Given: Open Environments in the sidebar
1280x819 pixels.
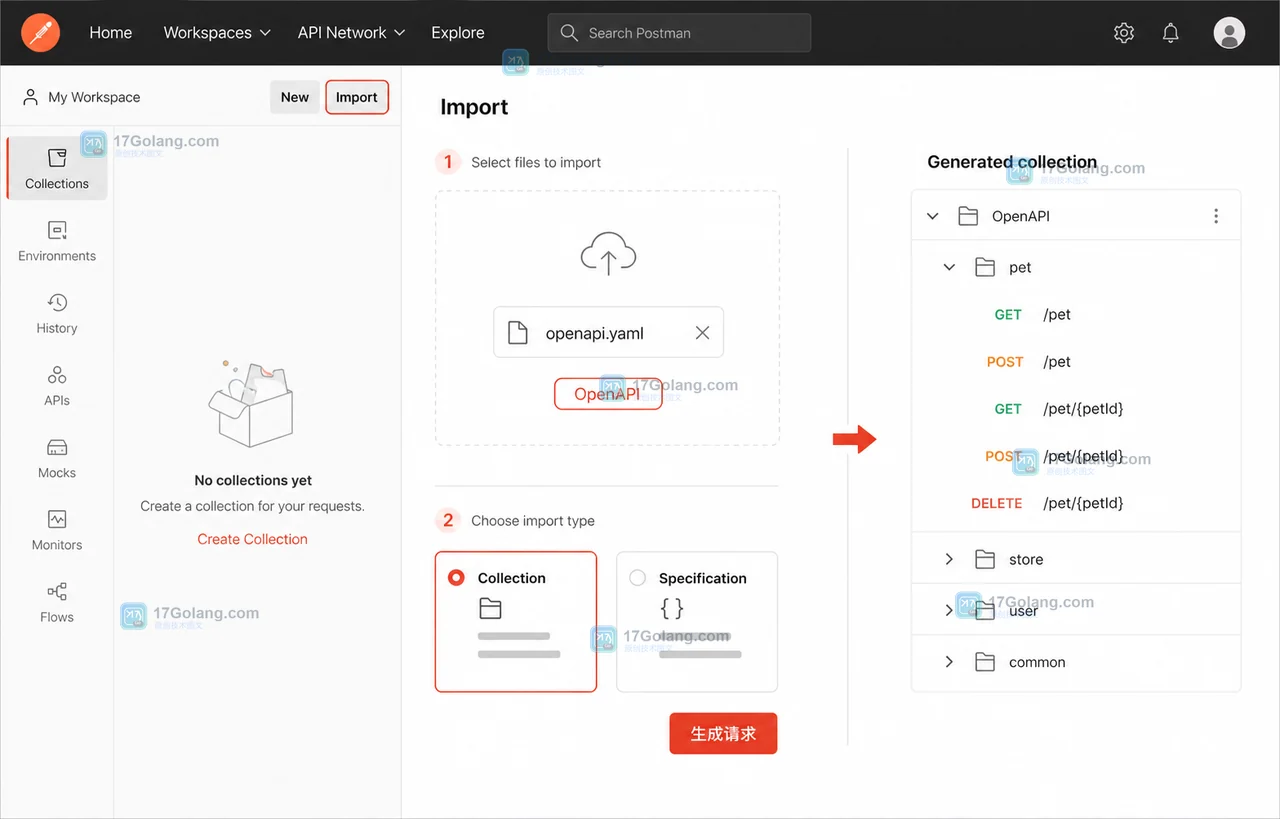Looking at the screenshot, I should (x=57, y=242).
